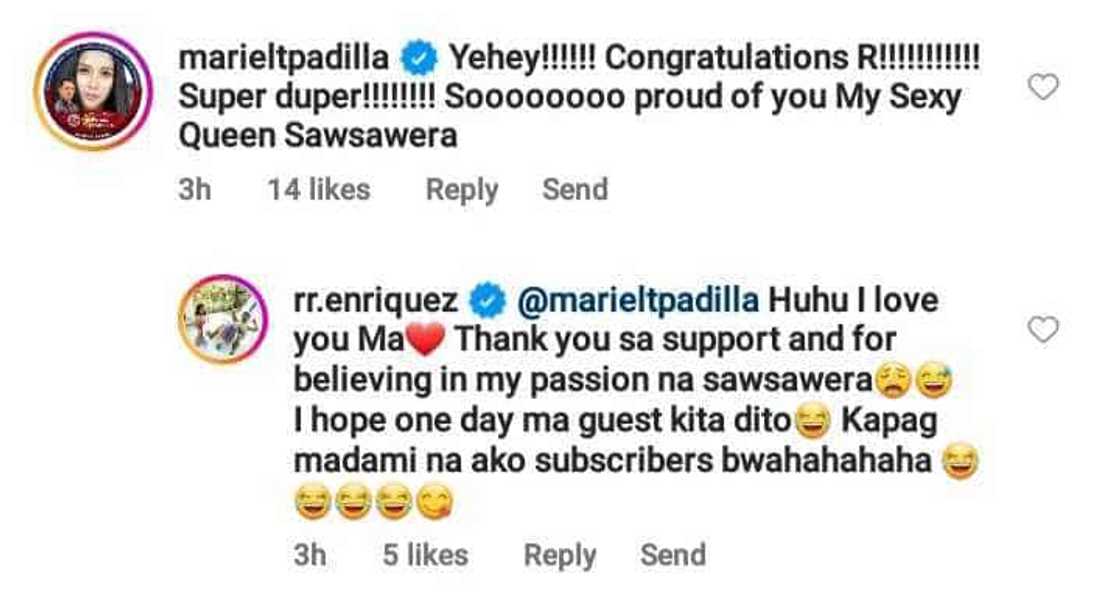Screen dimensions: 1120x610
Task: Reply to marieltpadilla's comment
Action: point(461,188)
